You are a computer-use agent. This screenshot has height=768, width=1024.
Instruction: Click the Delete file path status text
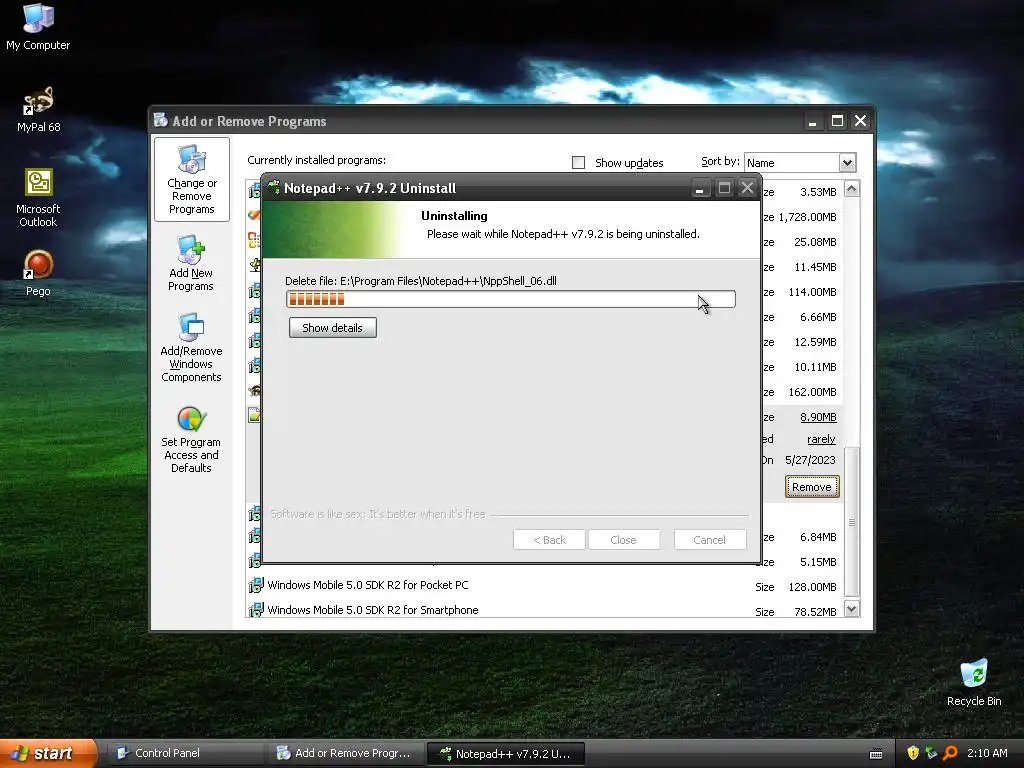[421, 281]
